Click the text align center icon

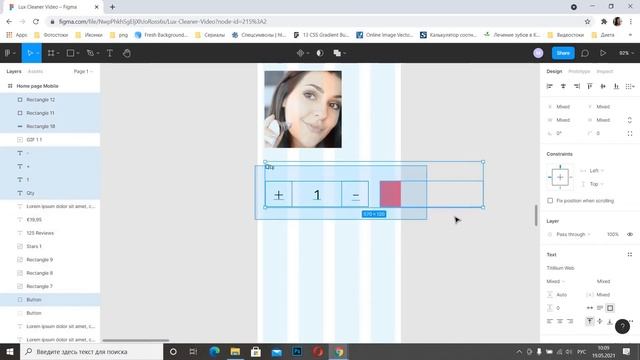point(560,322)
